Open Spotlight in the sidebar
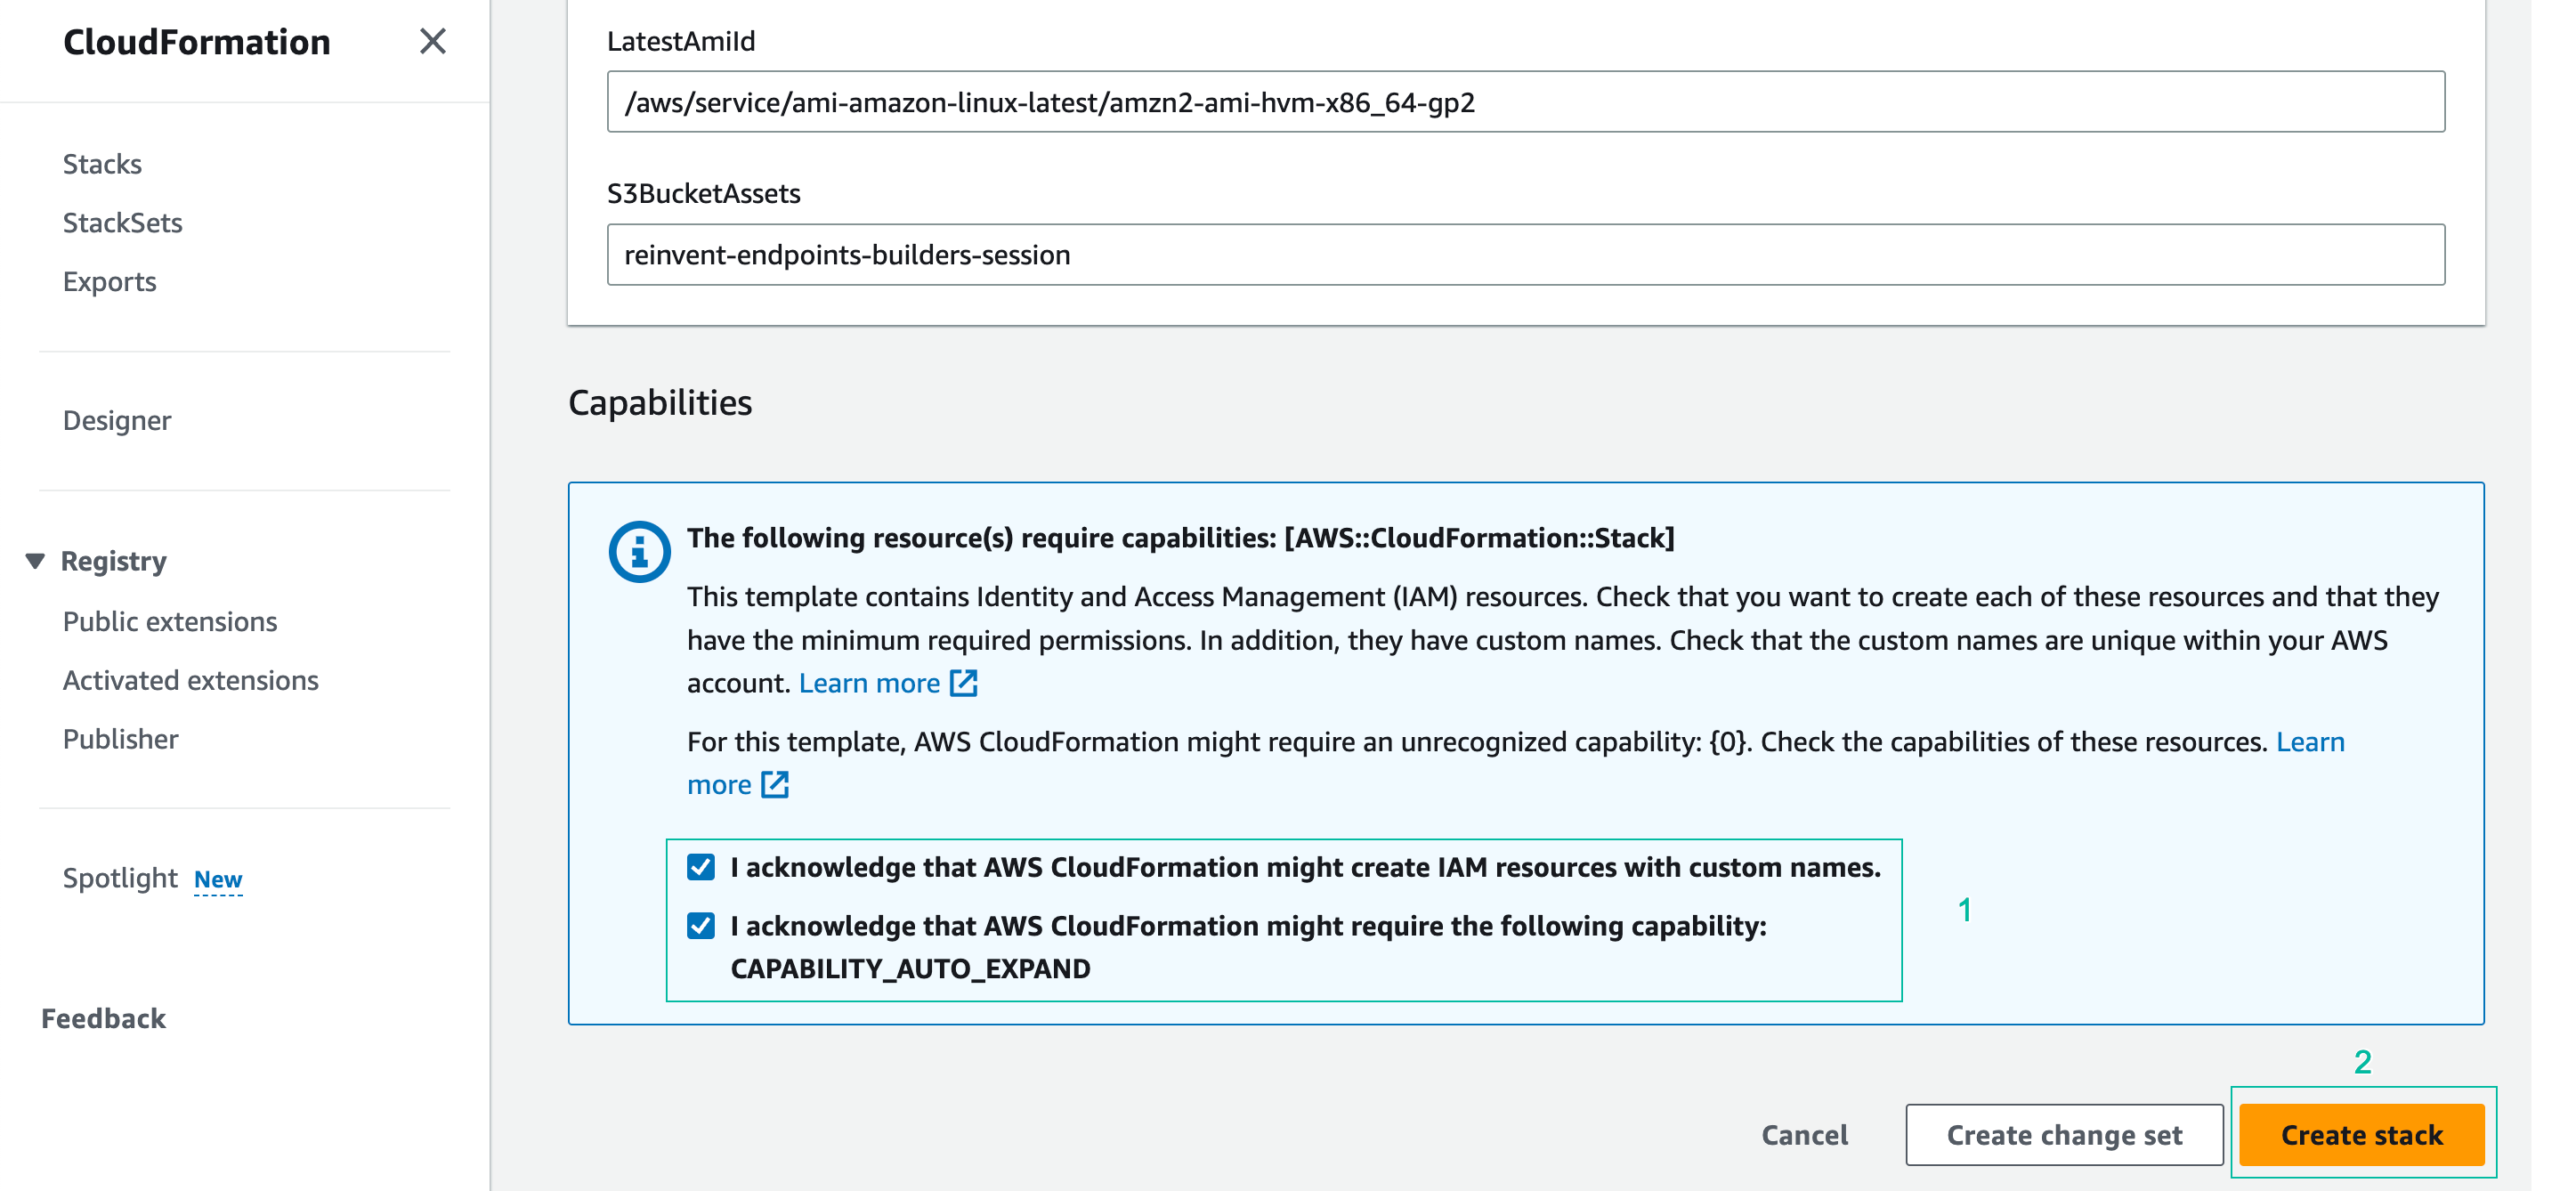Image resolution: width=2576 pixels, height=1191 pixels. (x=120, y=878)
